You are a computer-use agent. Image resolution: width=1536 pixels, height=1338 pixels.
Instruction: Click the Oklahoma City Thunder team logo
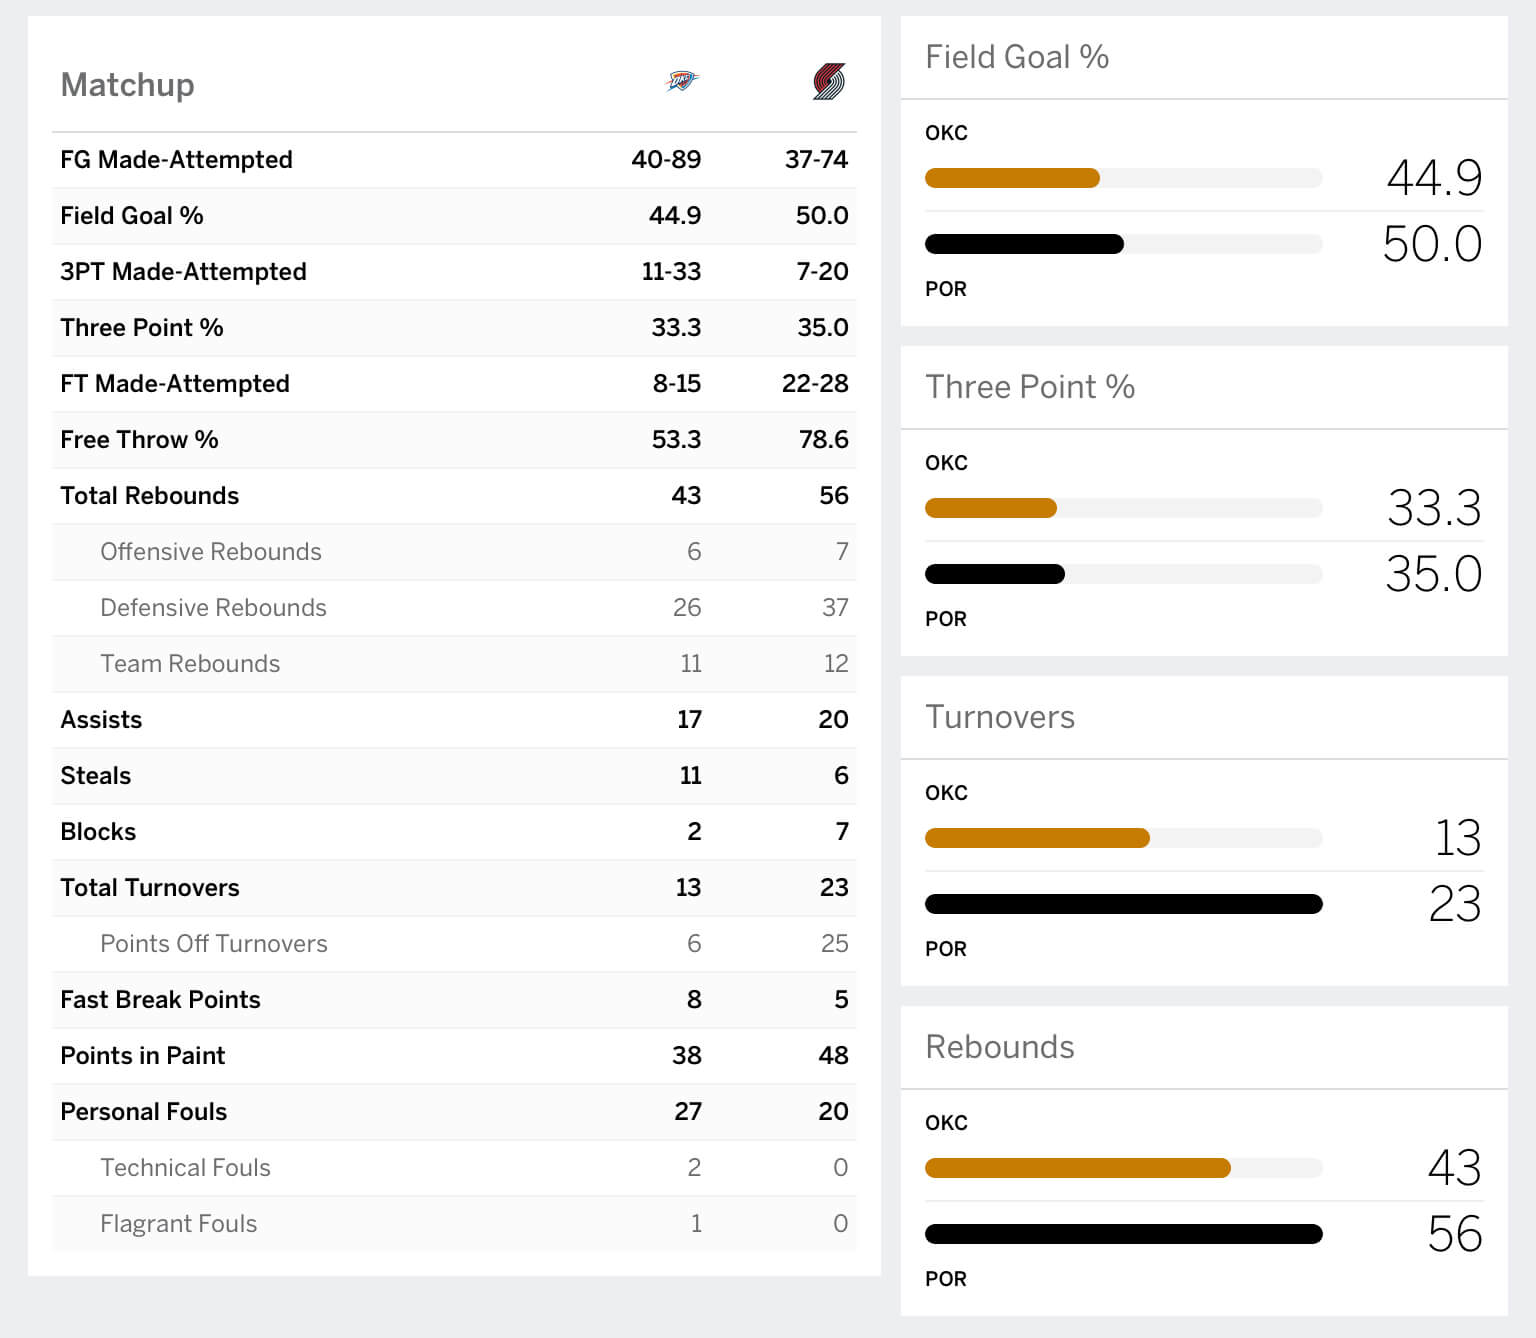coord(682,81)
